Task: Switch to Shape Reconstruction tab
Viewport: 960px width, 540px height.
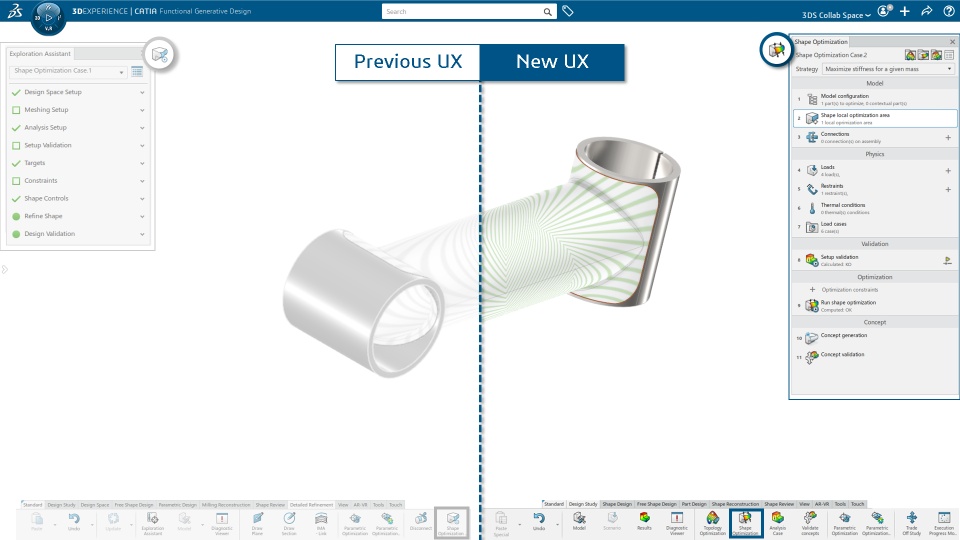Action: pyautogui.click(x=735, y=504)
